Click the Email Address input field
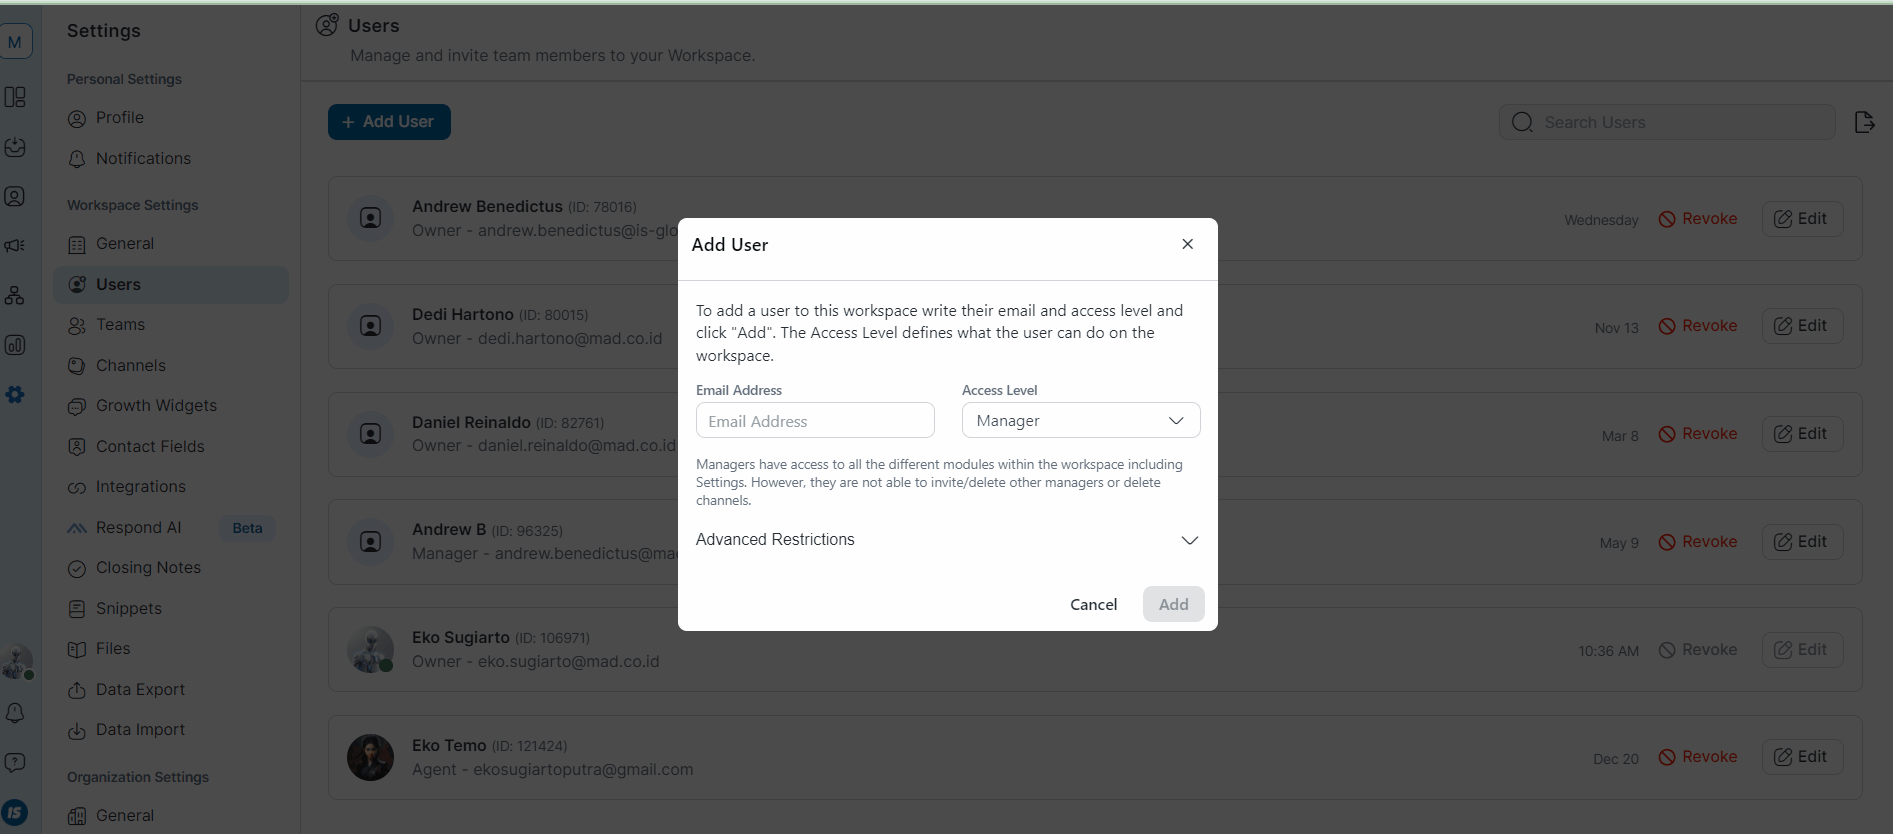 click(x=814, y=421)
